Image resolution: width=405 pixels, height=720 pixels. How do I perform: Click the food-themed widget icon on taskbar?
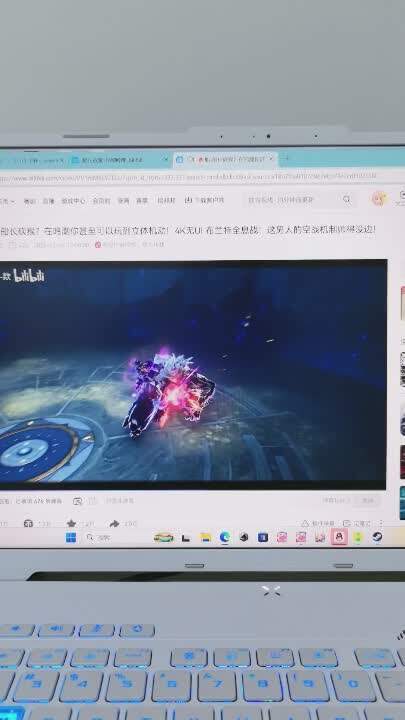pos(163,537)
